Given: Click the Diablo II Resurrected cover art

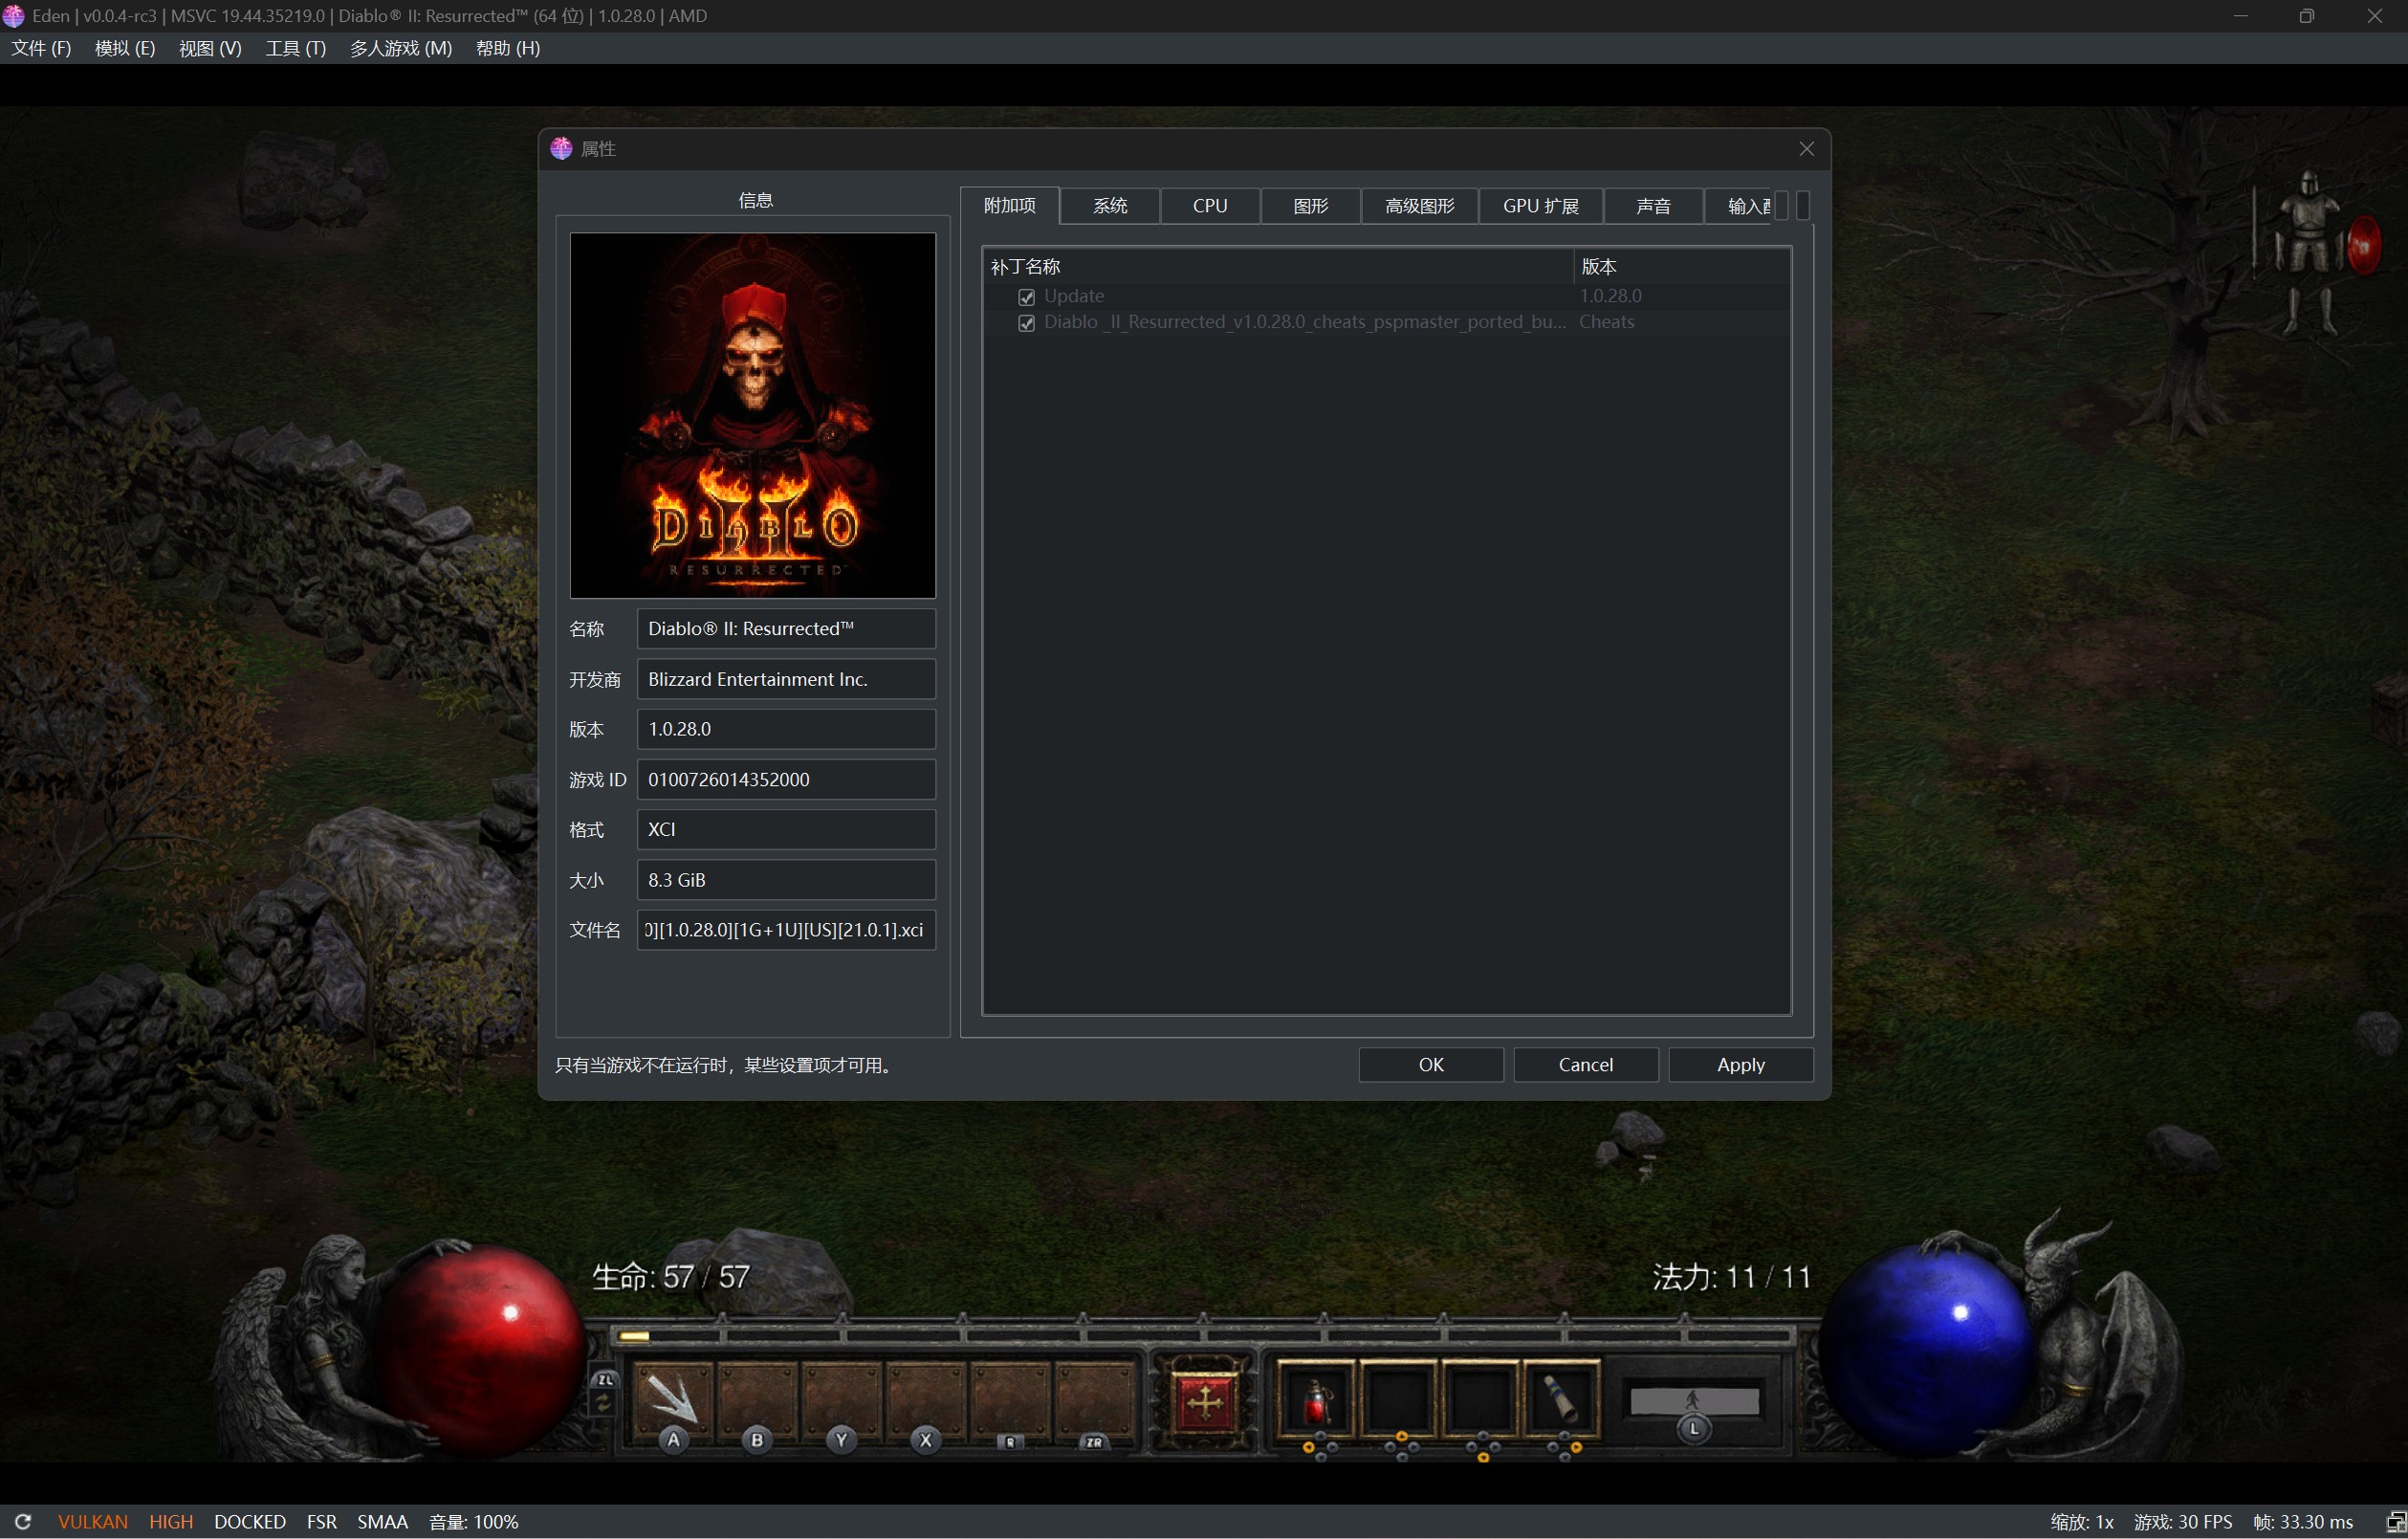Looking at the screenshot, I should (752, 414).
